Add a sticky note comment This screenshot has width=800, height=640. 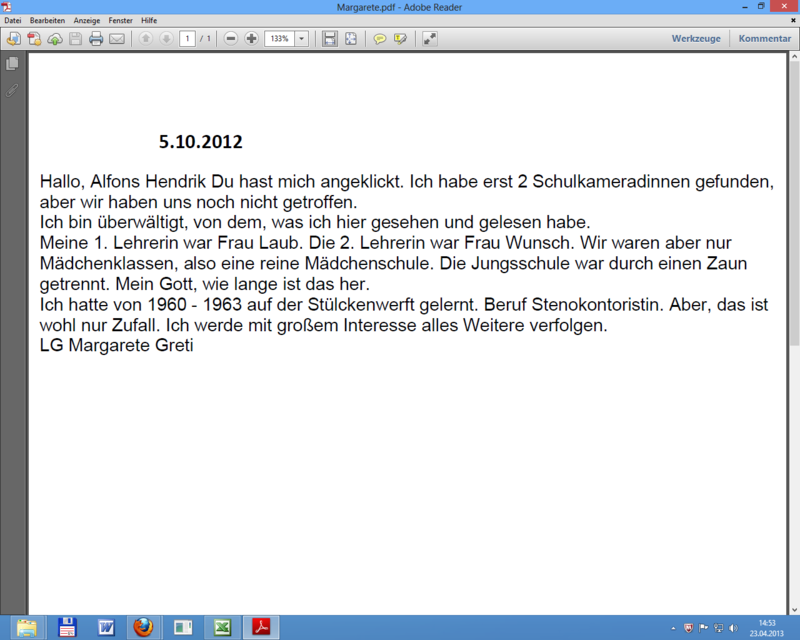(380, 39)
